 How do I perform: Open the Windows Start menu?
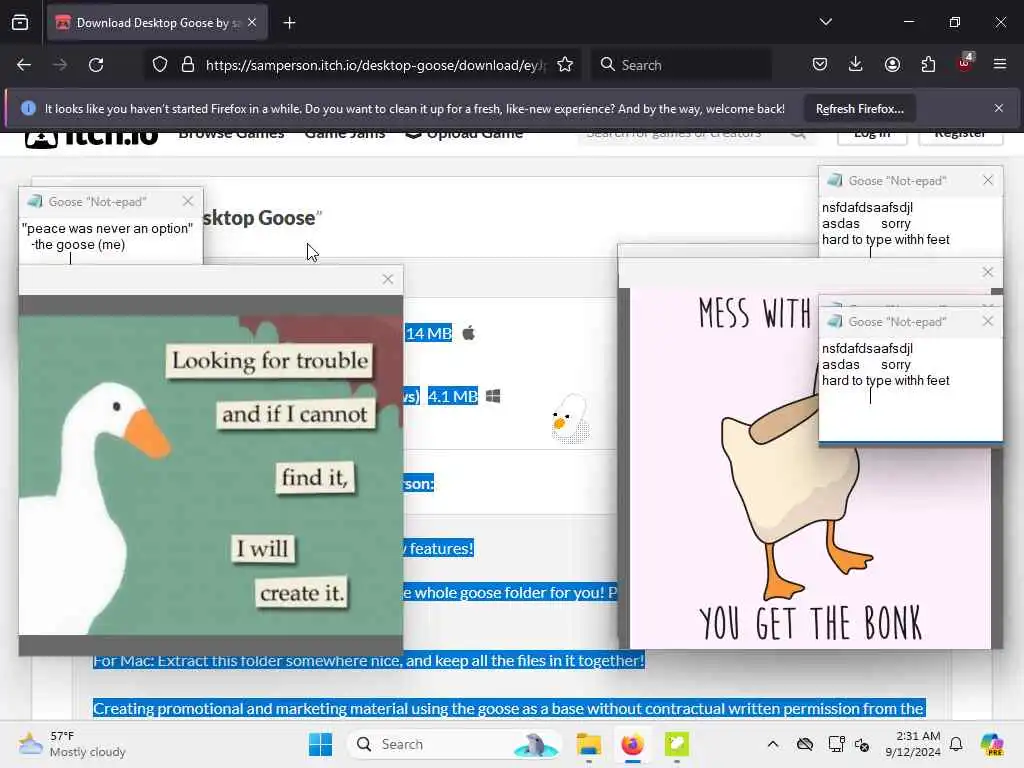point(320,744)
